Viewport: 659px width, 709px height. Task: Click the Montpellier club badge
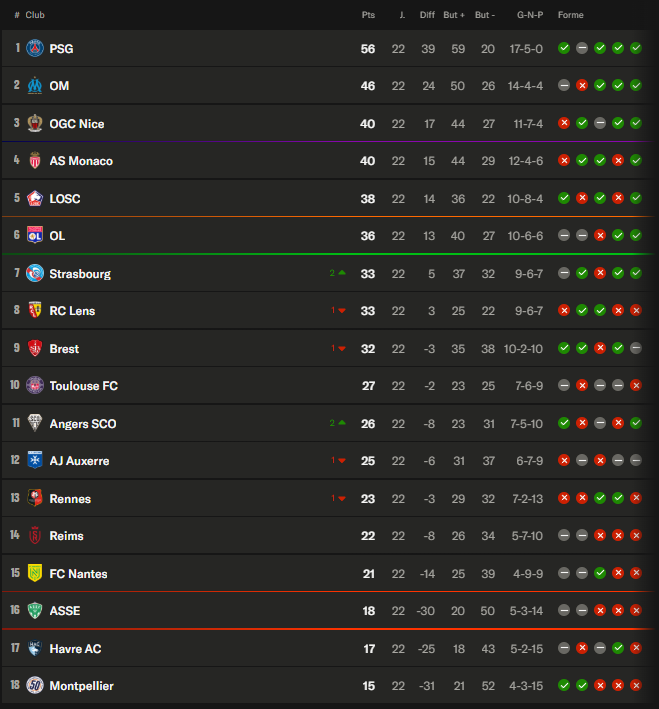point(35,685)
